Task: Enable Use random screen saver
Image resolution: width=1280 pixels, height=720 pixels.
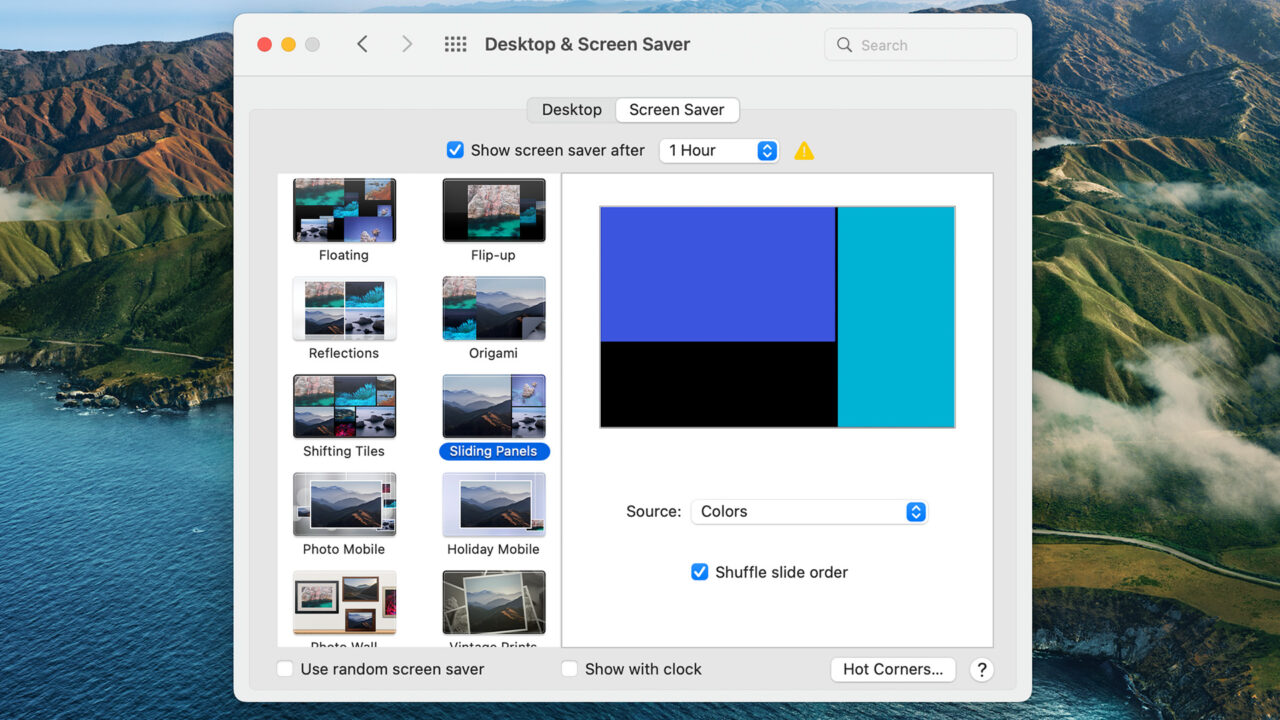Action: [285, 669]
